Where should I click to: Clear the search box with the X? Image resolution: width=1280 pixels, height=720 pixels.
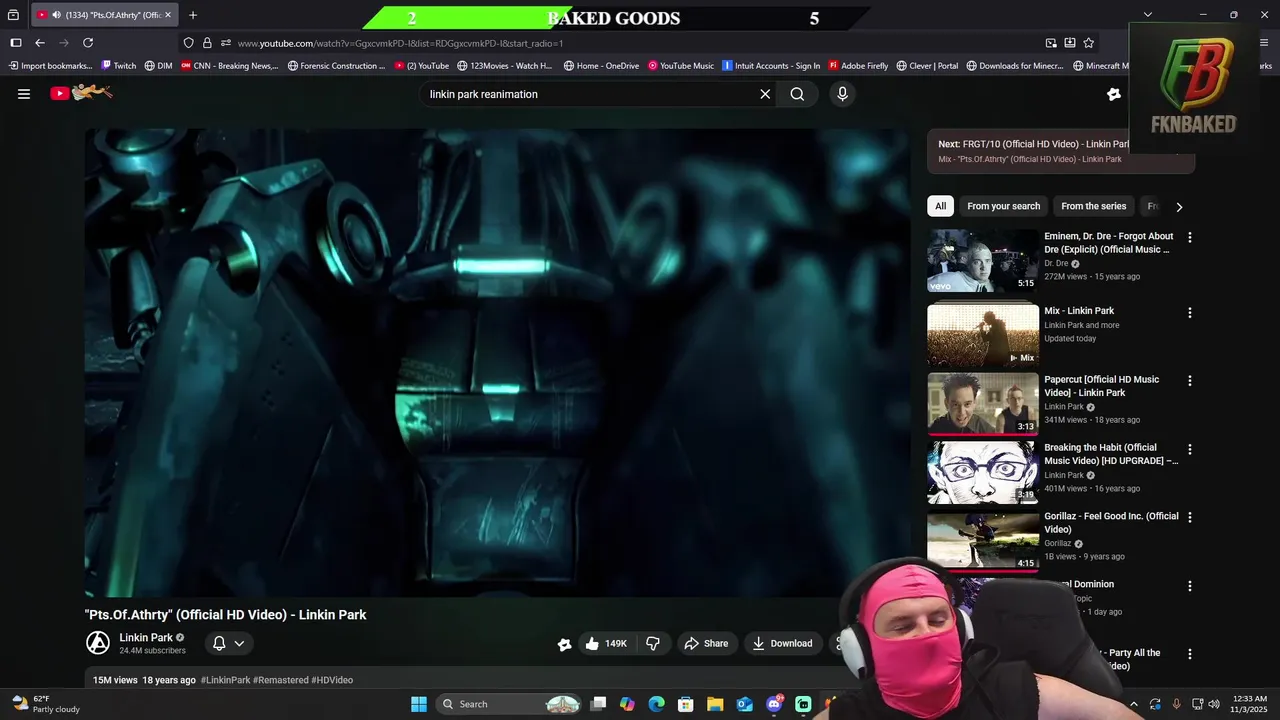pos(765,94)
